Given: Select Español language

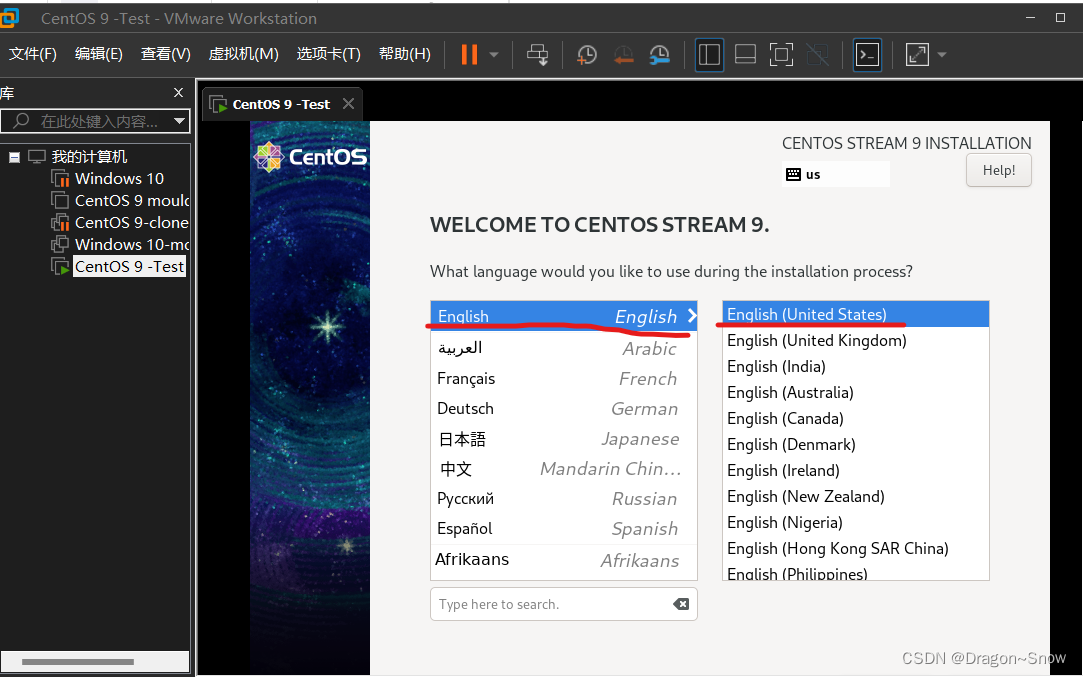Looking at the screenshot, I should [564, 528].
